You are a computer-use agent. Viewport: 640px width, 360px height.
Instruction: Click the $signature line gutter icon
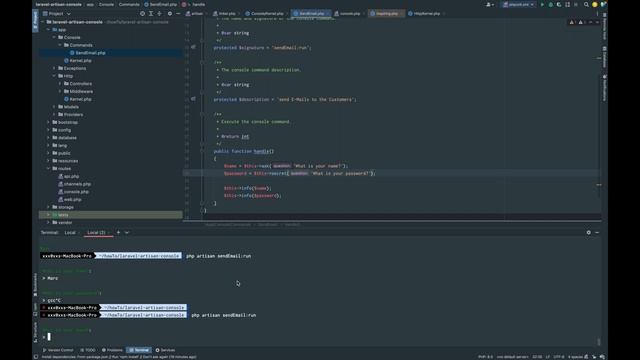[193, 47]
